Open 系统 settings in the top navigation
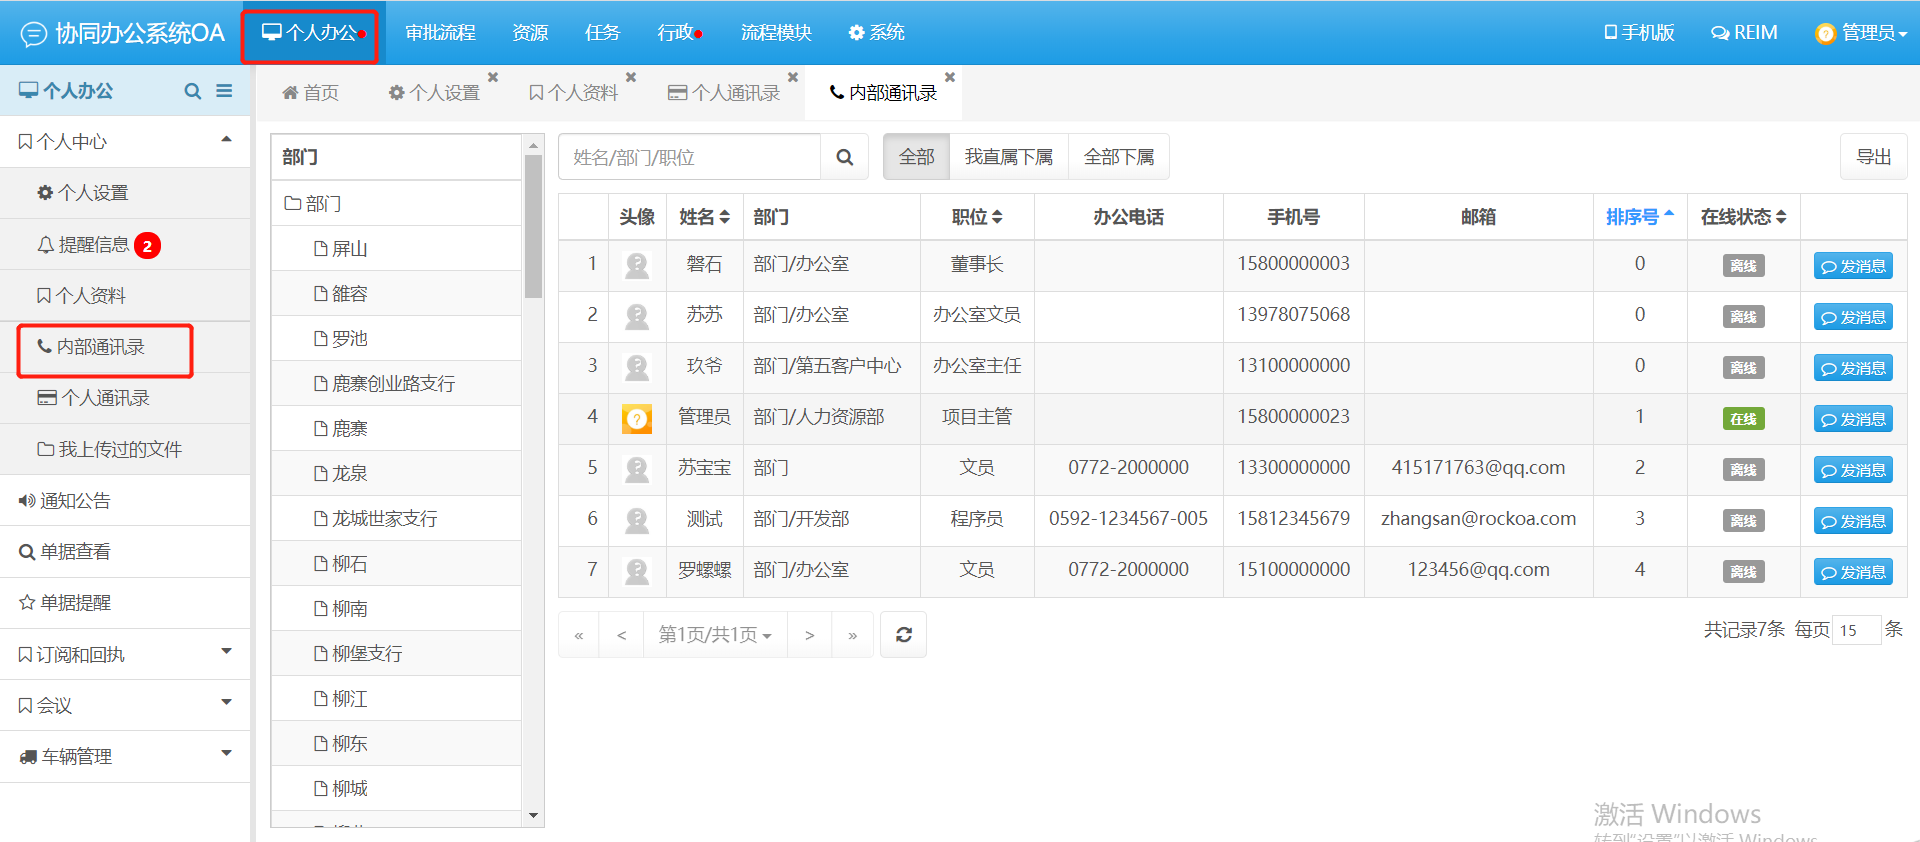 click(876, 33)
